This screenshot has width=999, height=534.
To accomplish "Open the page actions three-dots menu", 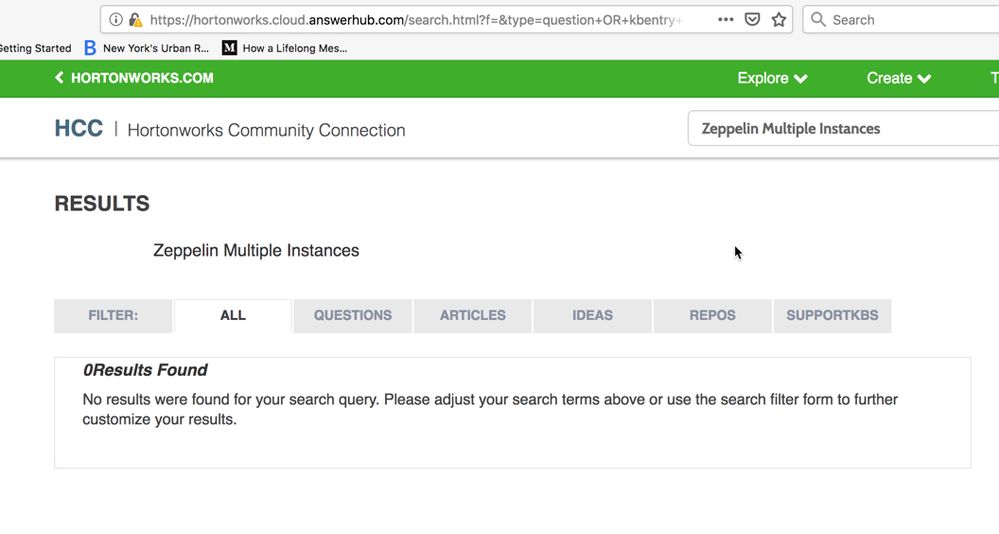I will click(x=725, y=20).
